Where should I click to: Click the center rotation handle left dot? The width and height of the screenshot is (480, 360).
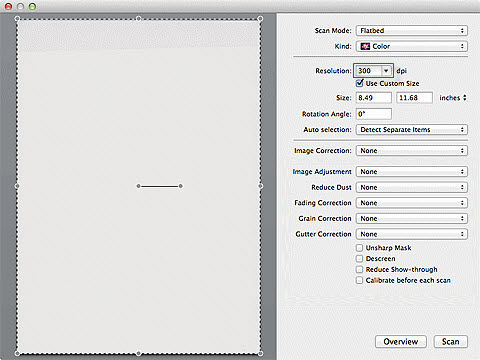click(x=139, y=186)
